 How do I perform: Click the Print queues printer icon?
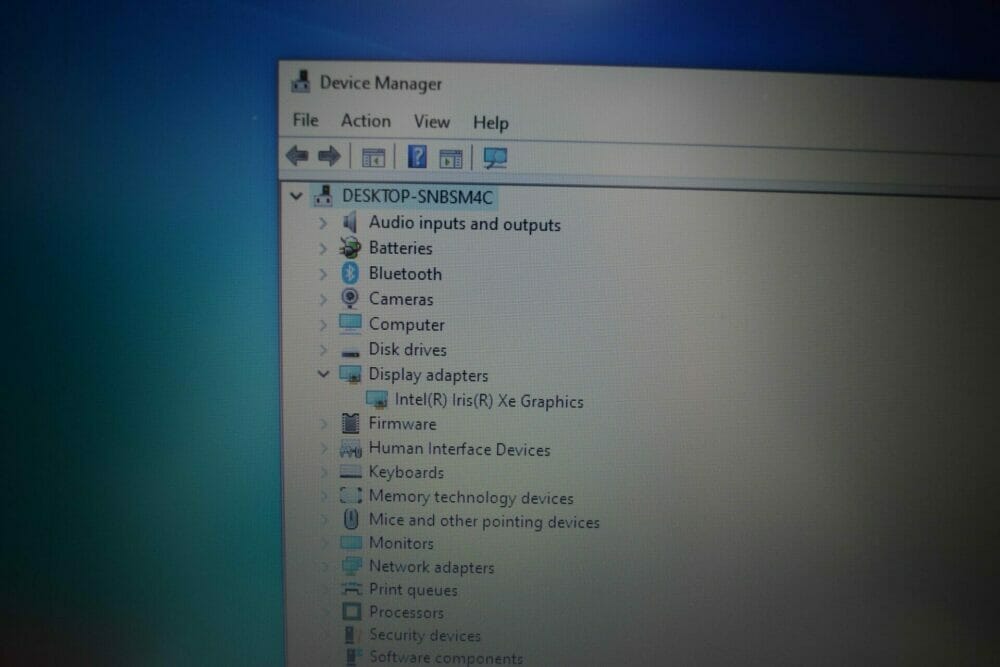(351, 589)
